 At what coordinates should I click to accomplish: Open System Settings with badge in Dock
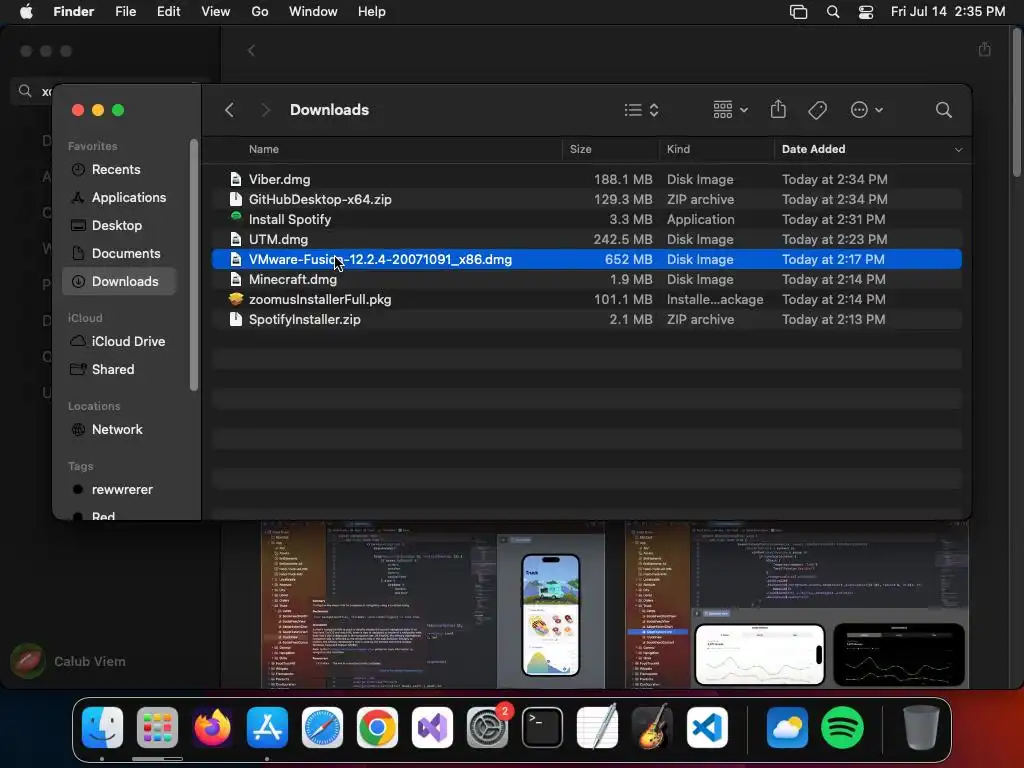click(x=488, y=728)
